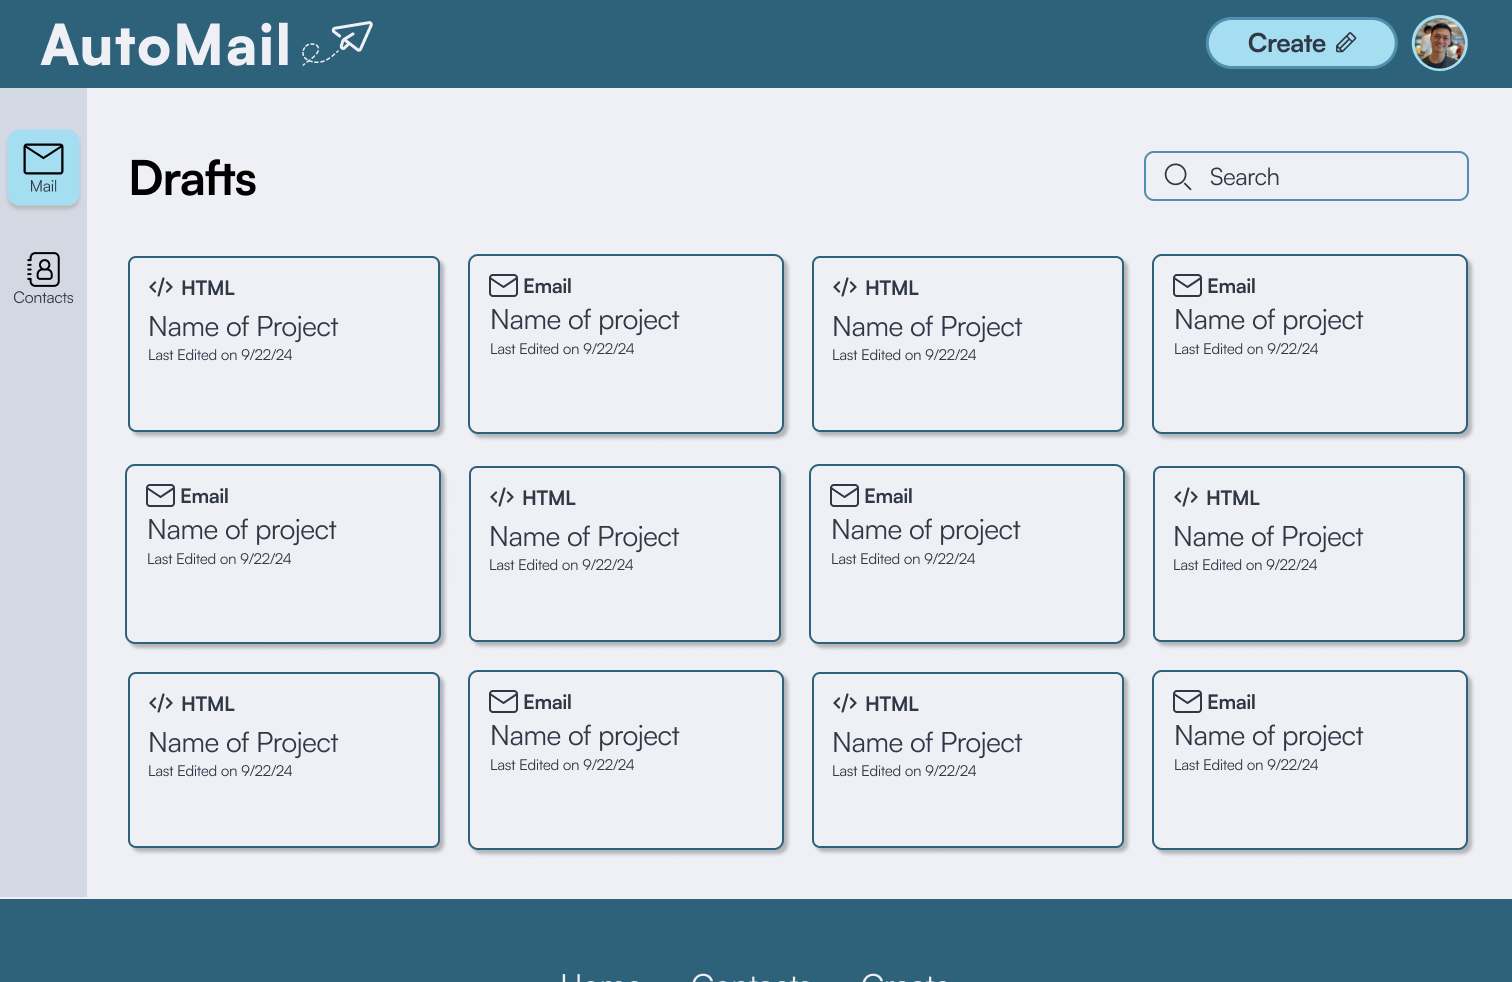This screenshot has width=1512, height=982.
Task: Click 'HTML' label in top row third card
Action: point(892,288)
